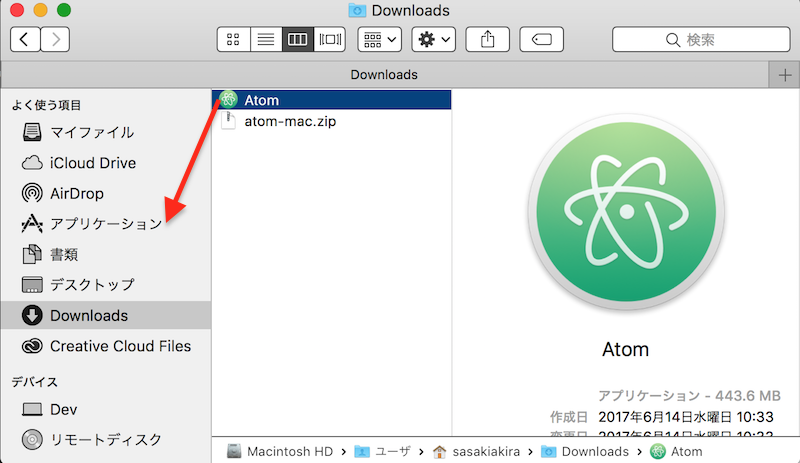Add a new tab with plus button
800x463 pixels.
[x=784, y=75]
